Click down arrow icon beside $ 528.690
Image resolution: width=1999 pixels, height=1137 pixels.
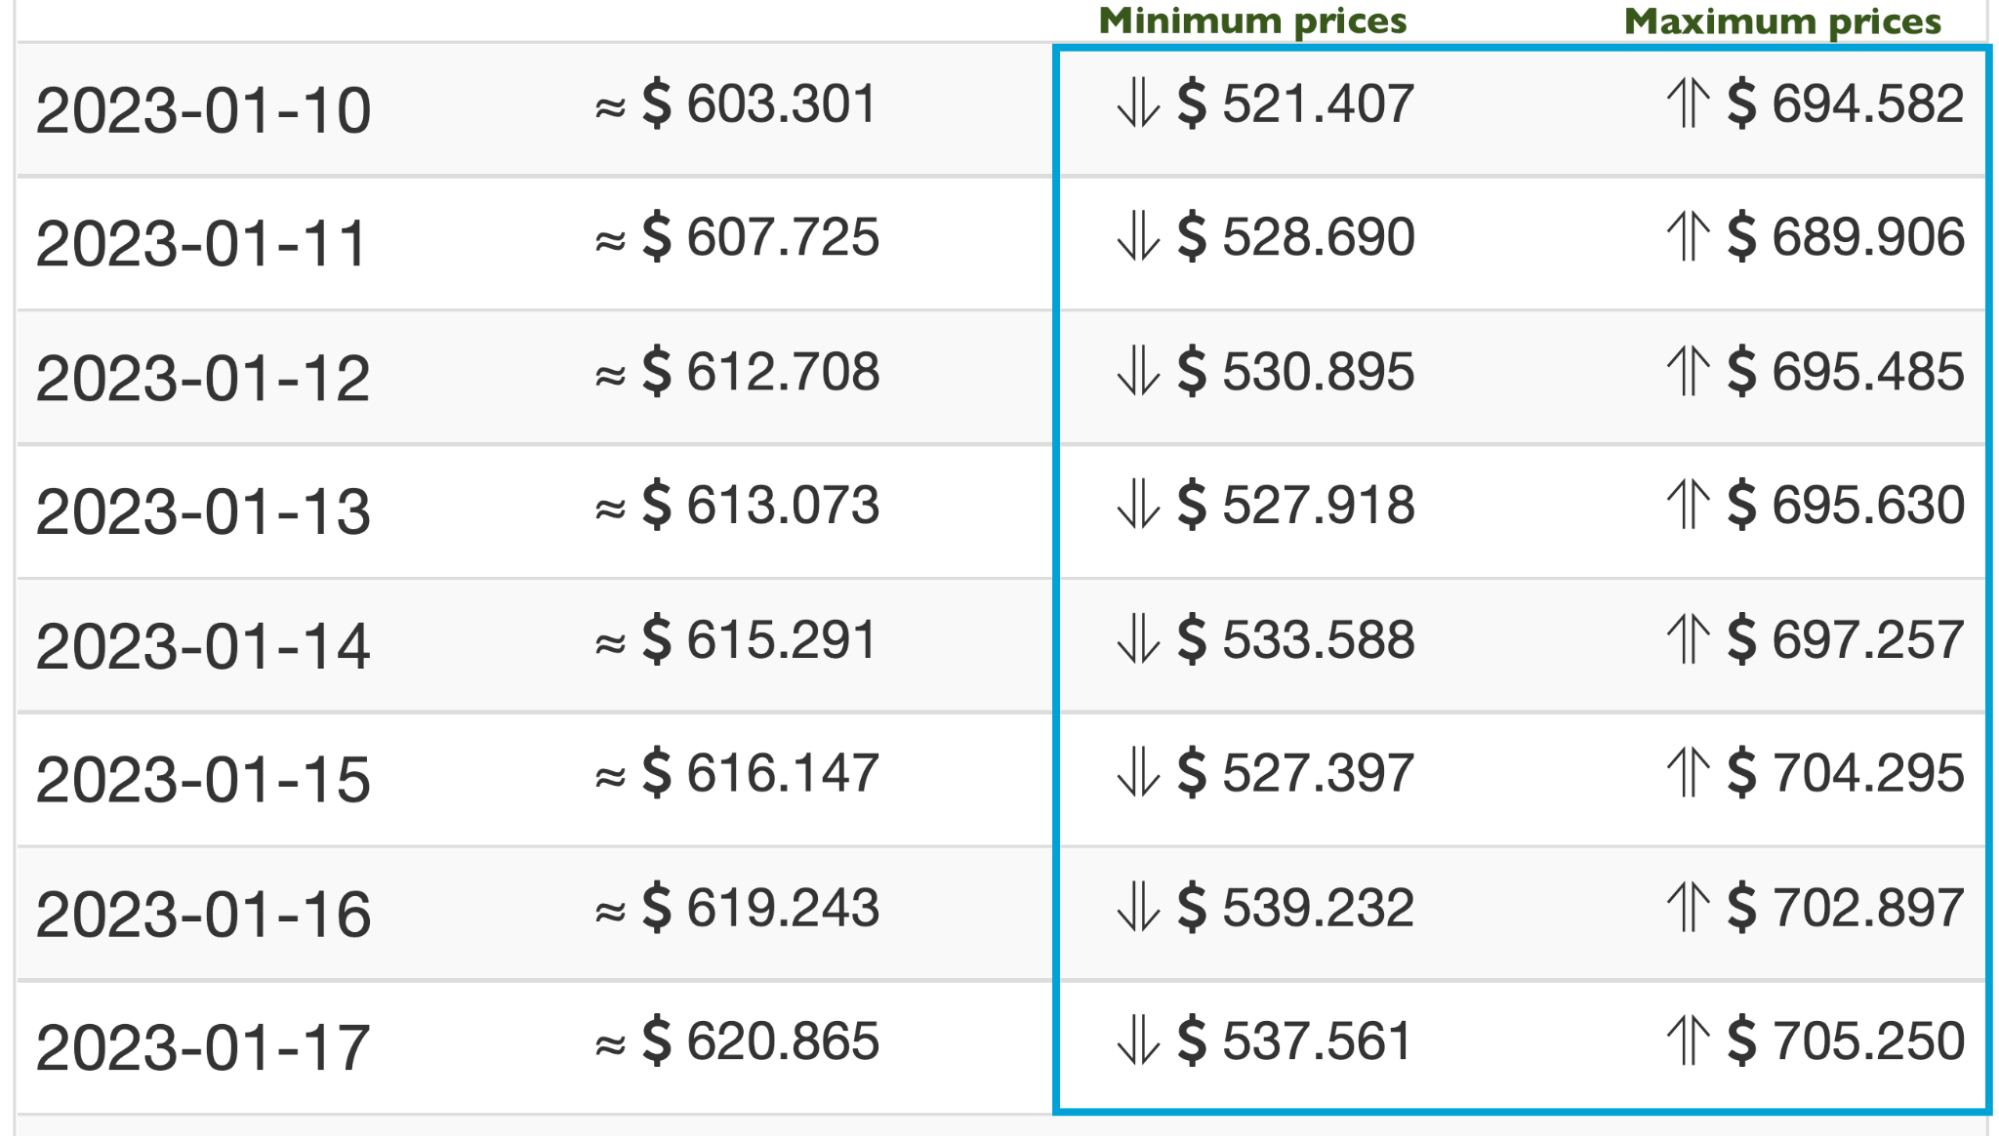1138,237
